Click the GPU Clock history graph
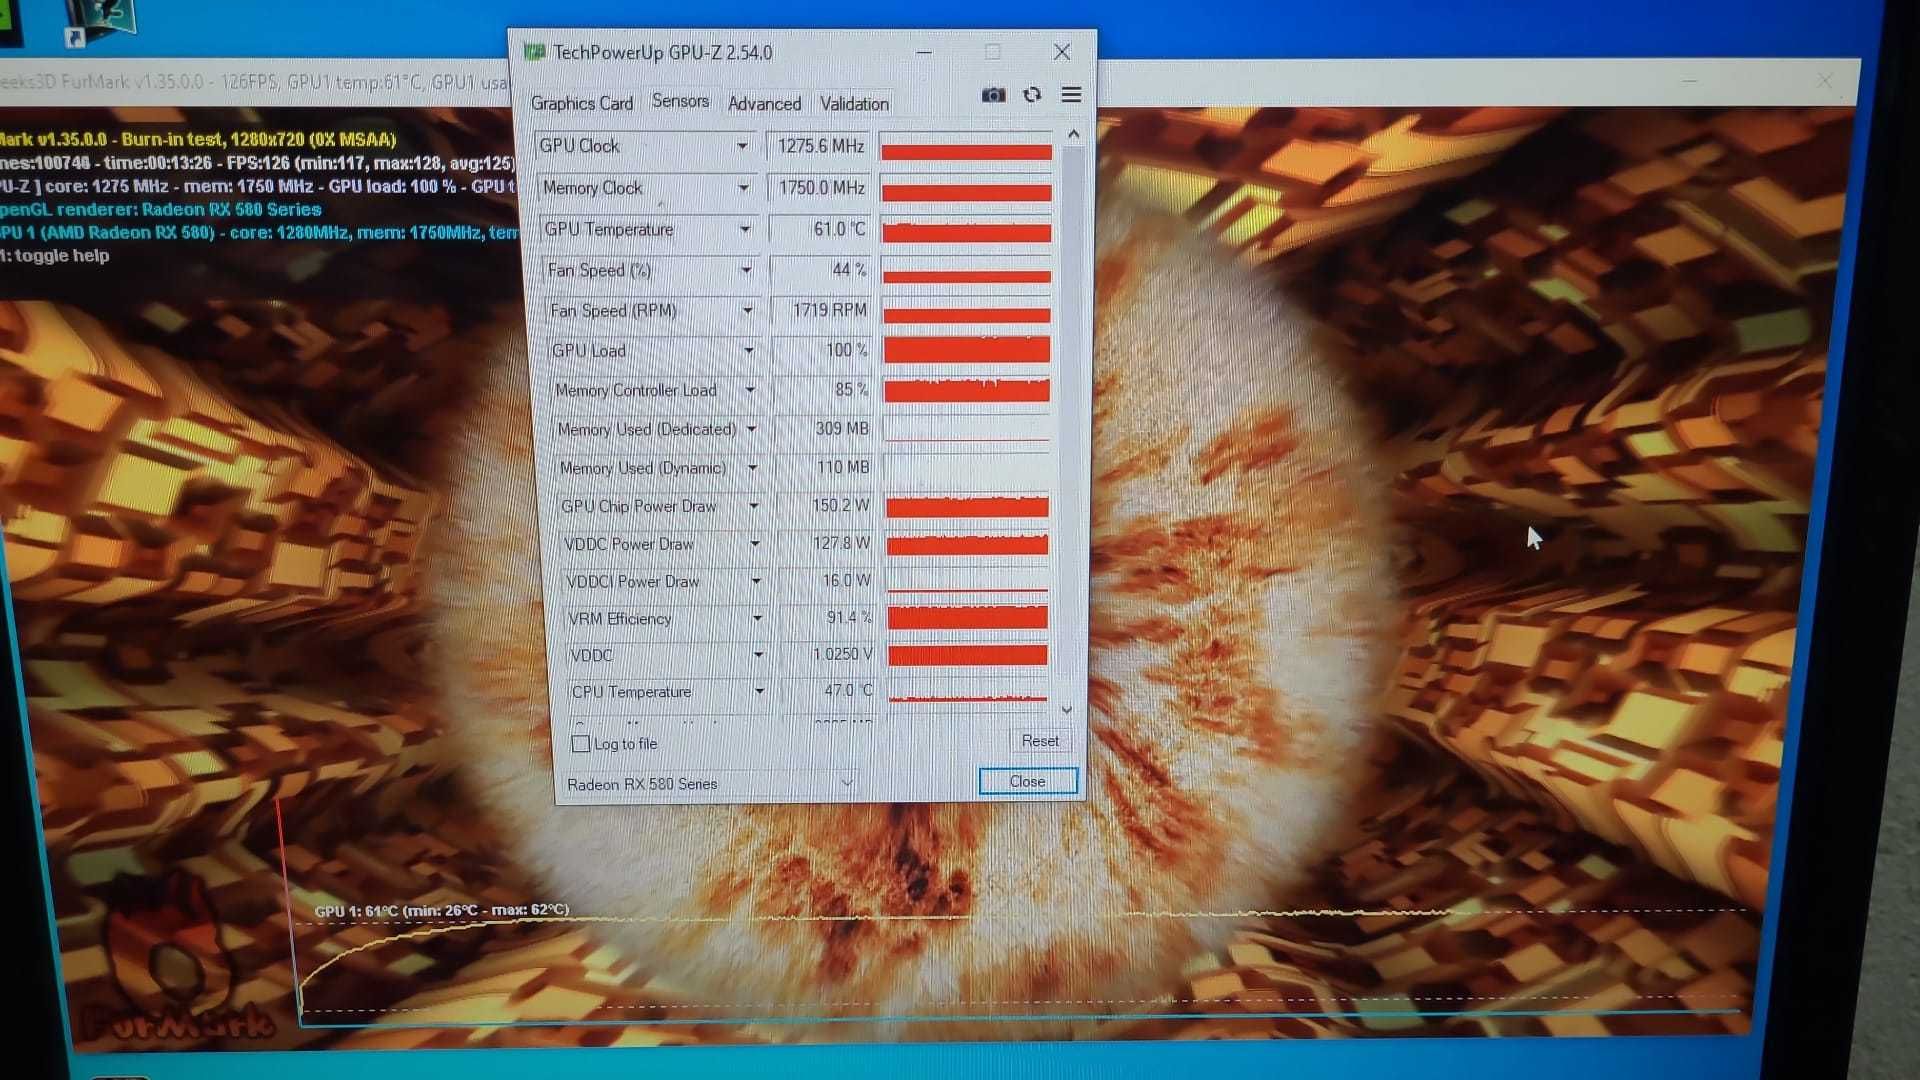Screen dimensions: 1920x1080 pos(966,146)
